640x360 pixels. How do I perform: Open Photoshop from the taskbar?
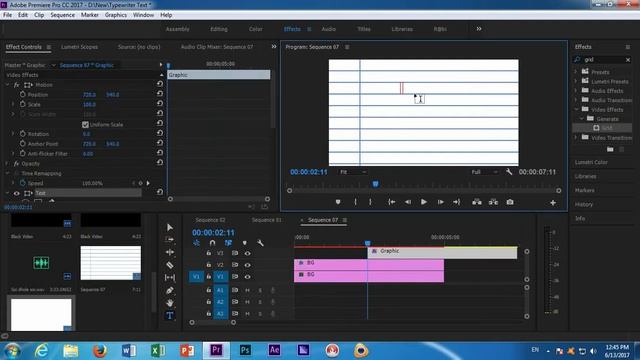[x=245, y=350]
